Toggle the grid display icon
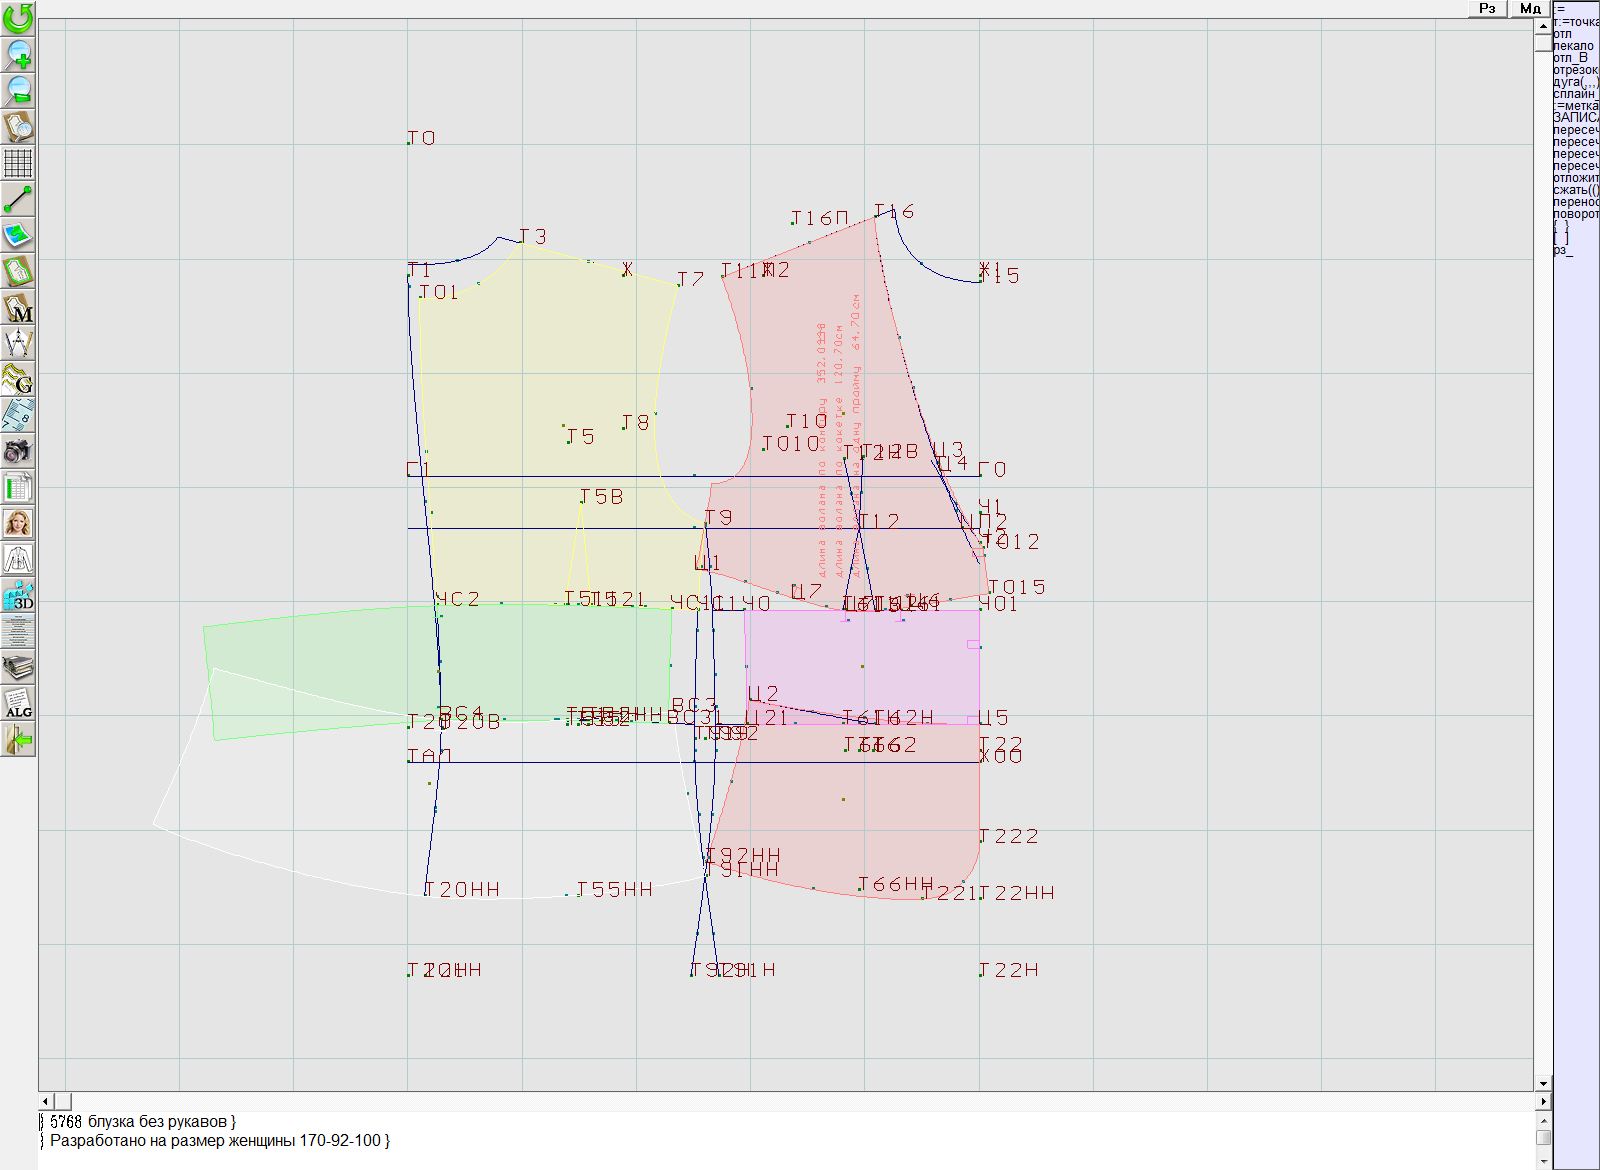 18,163
